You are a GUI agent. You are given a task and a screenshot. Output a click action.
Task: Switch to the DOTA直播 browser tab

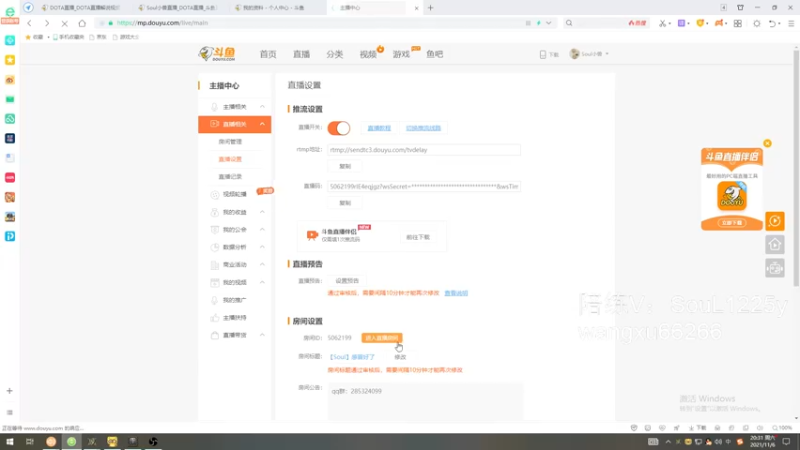81,8
